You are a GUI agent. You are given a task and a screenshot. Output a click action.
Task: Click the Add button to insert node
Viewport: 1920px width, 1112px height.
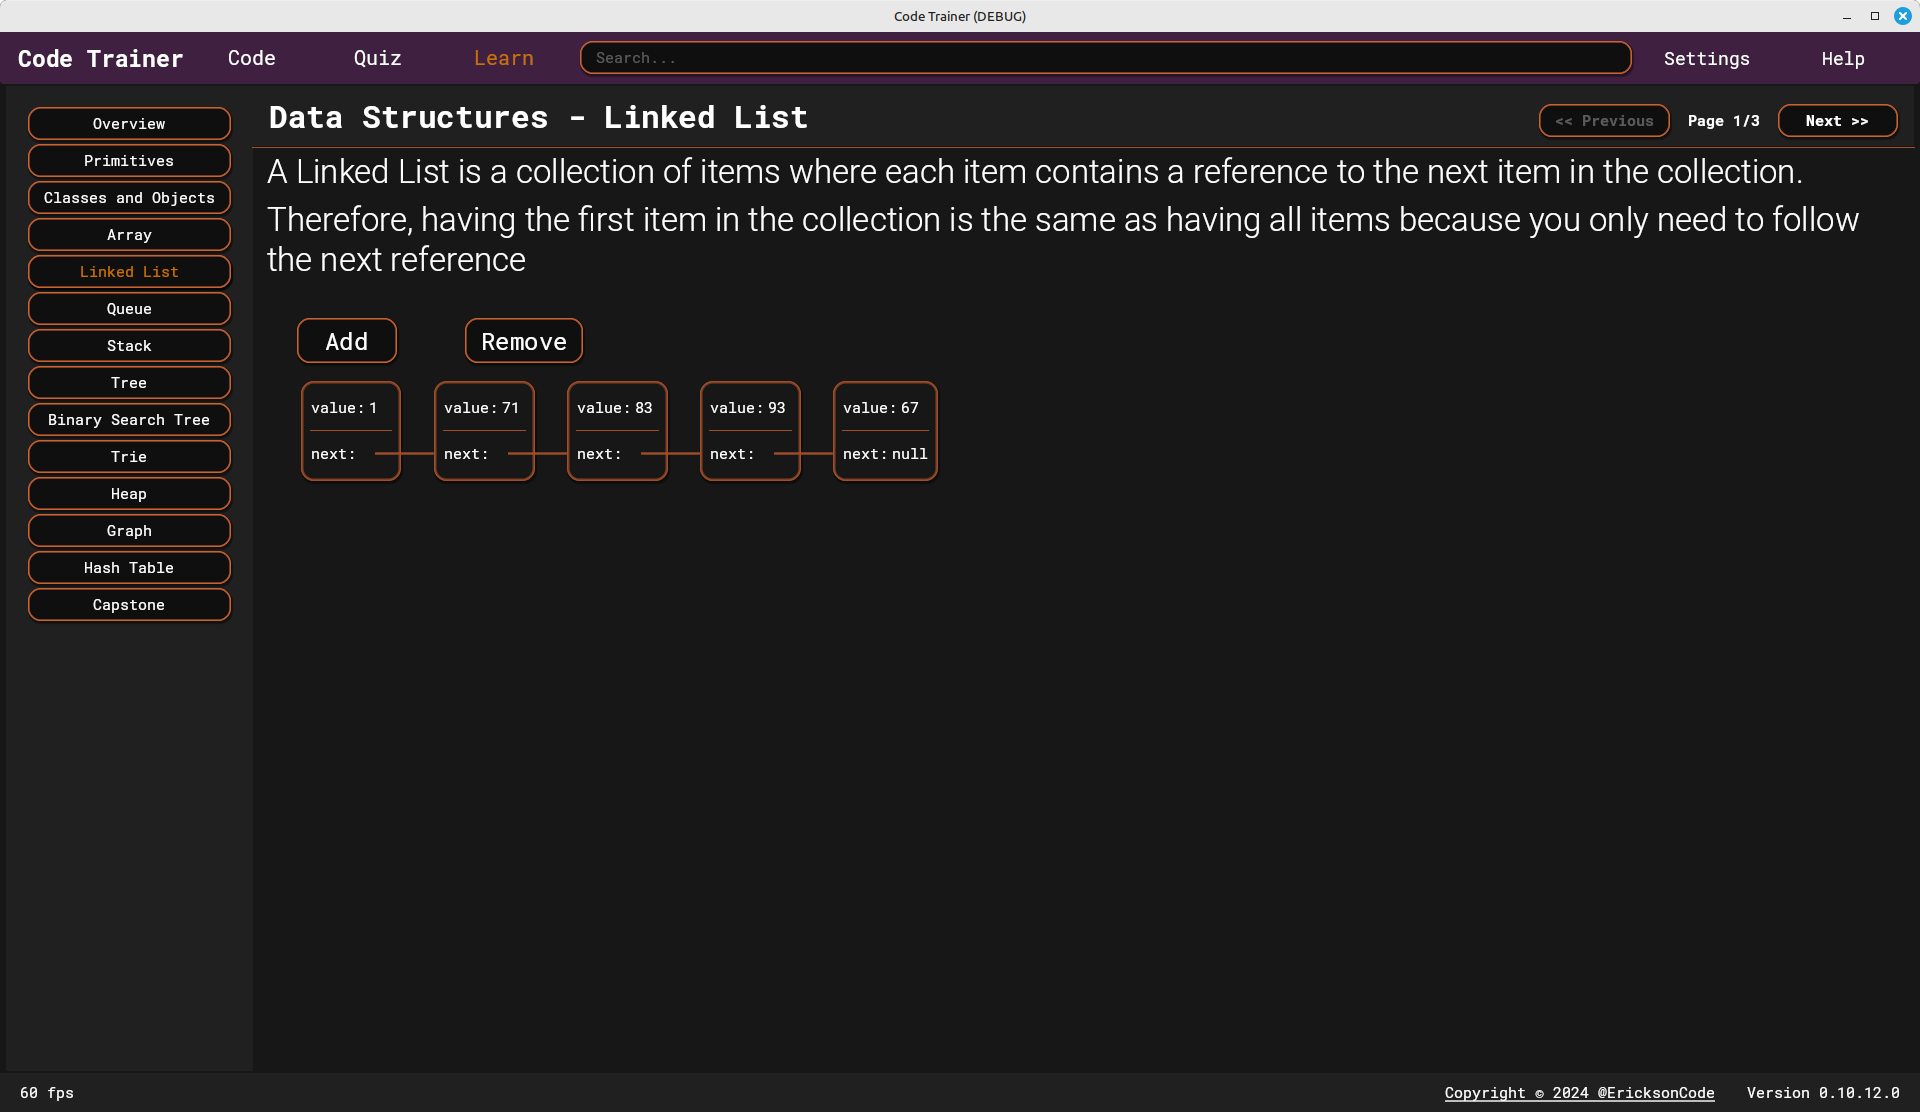click(347, 340)
